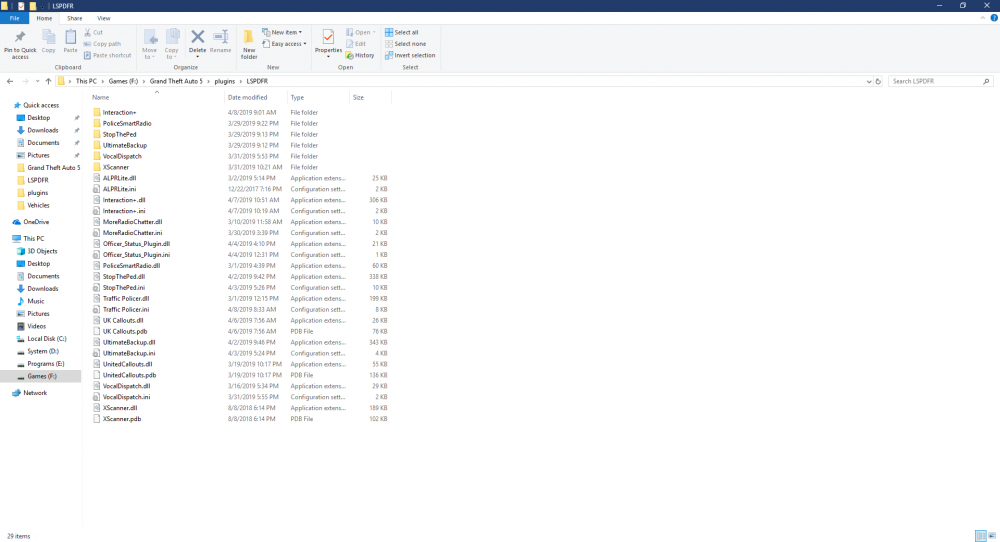This screenshot has height=542, width=1000.
Task: Click the forward navigation arrow
Action: click(x=26, y=81)
